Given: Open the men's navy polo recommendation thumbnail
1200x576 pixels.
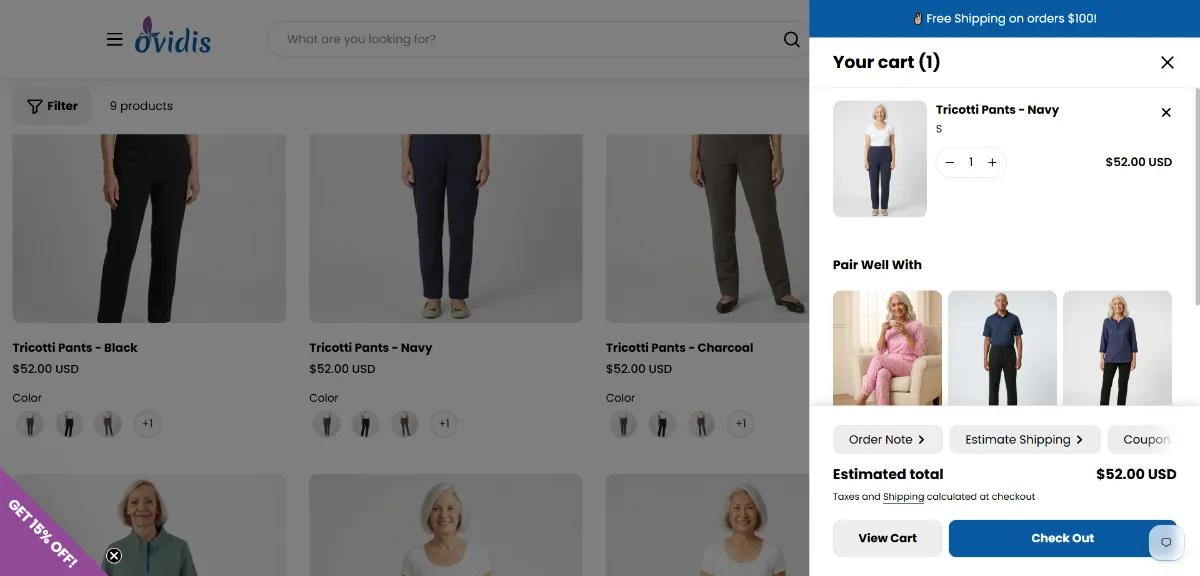Looking at the screenshot, I should tap(1002, 348).
